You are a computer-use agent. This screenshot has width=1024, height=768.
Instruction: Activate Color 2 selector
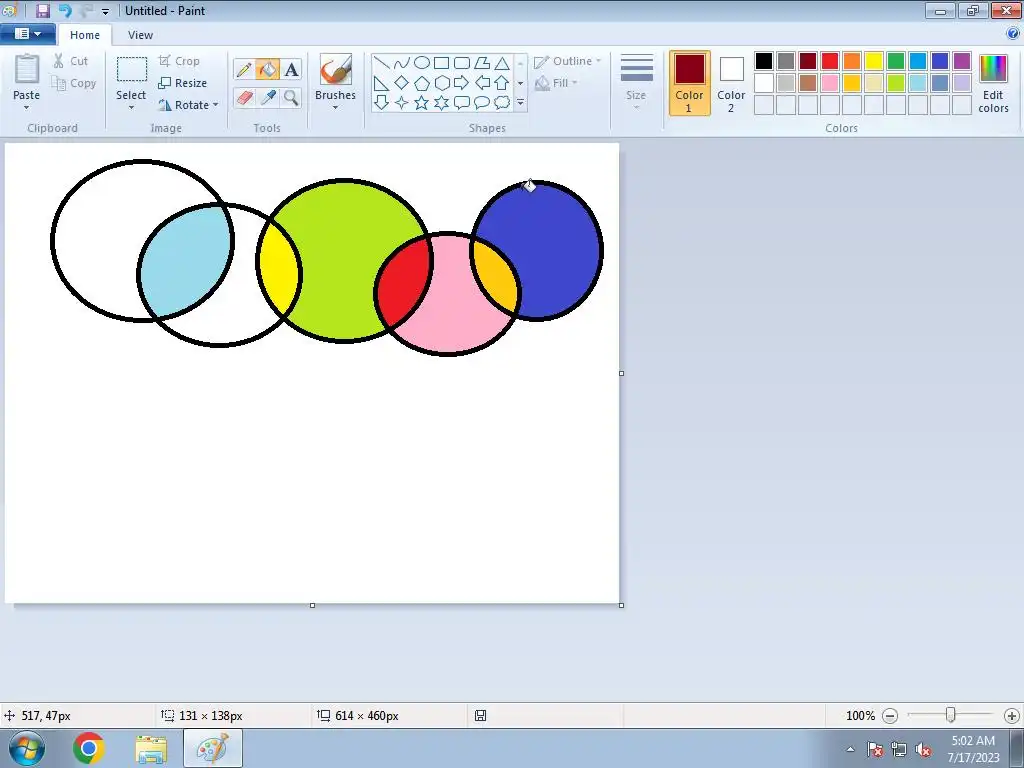[731, 83]
